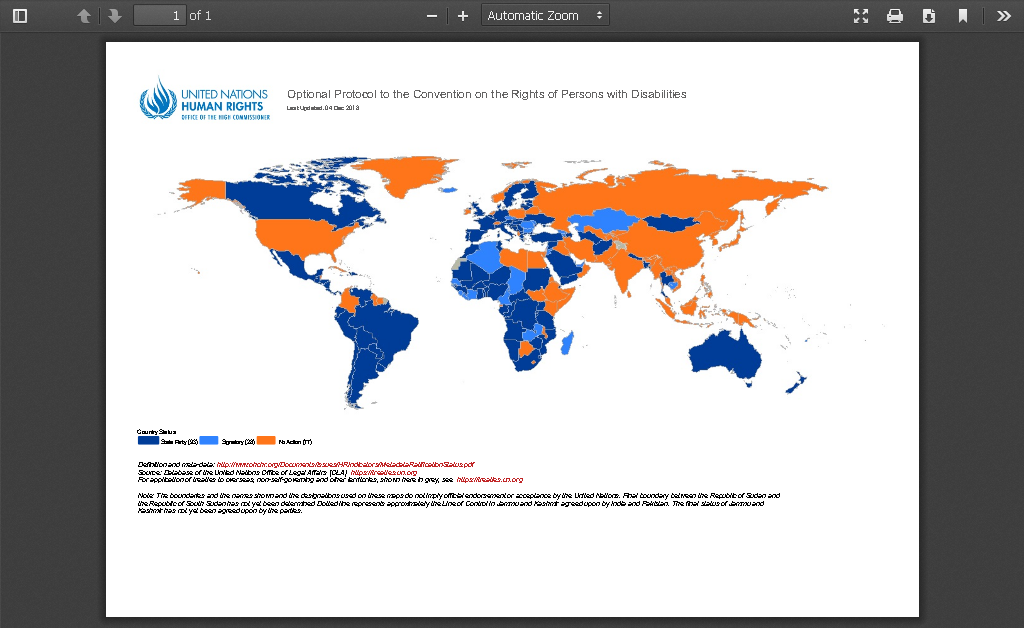Open the treaties.un.org link on Source line
The height and width of the screenshot is (628, 1024).
pos(383,472)
